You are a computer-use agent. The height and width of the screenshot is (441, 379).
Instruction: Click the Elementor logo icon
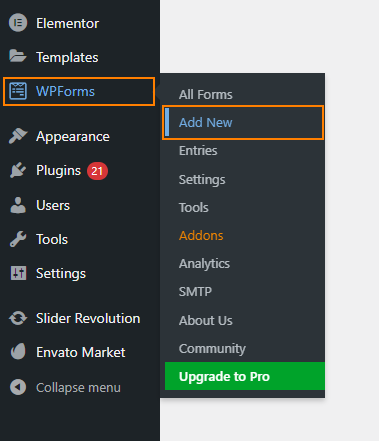(18, 23)
